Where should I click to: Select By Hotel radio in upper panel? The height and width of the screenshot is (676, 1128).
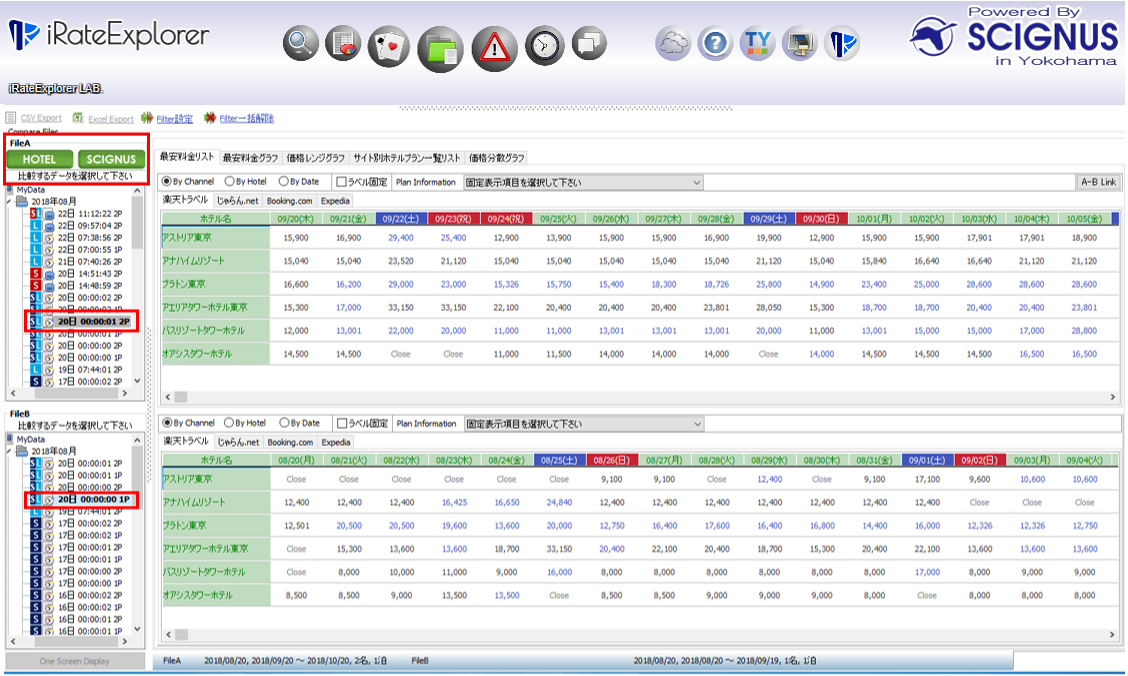click(230, 182)
